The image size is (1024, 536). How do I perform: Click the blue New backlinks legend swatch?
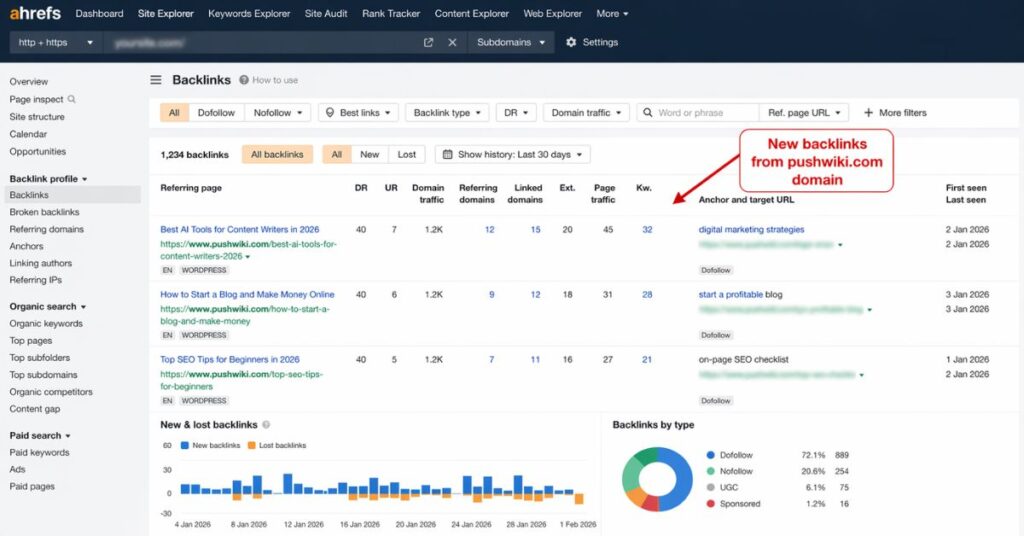185,445
